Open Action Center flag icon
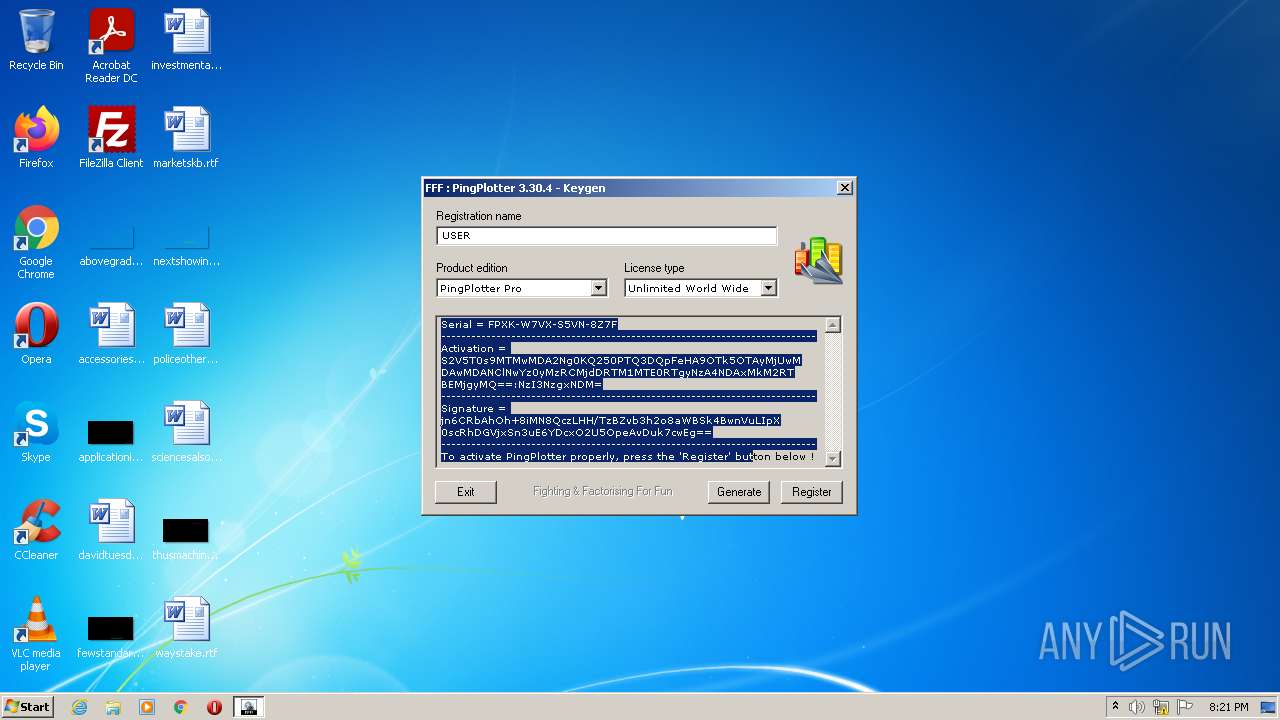 coord(1184,707)
